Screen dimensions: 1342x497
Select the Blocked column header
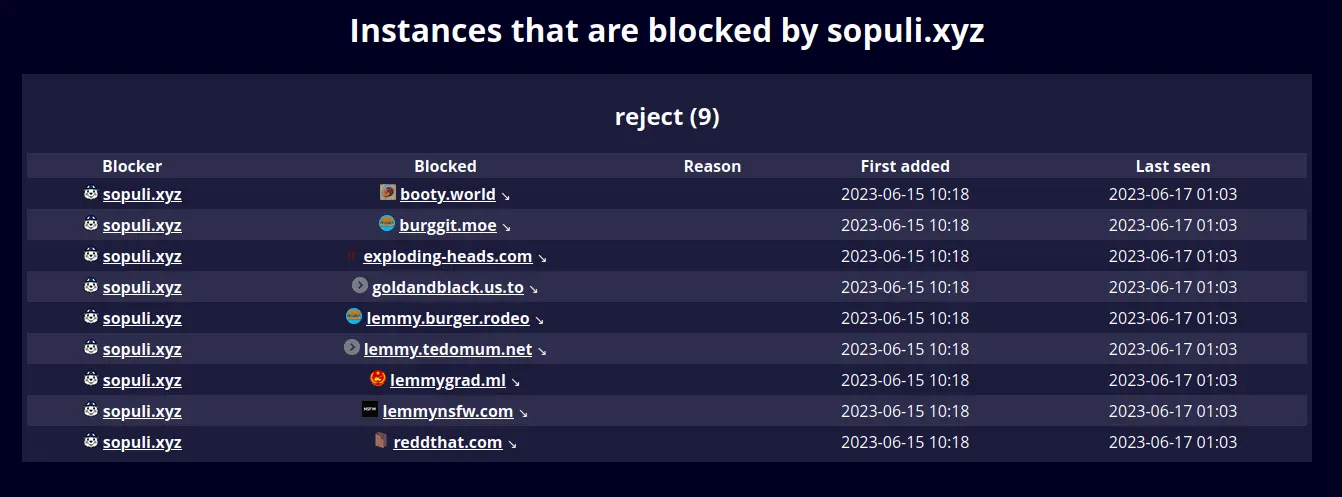[x=445, y=166]
